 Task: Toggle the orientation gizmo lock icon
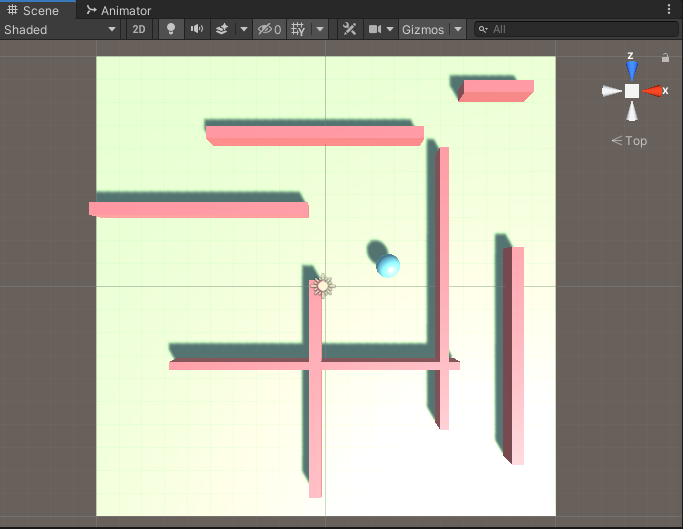[665, 58]
